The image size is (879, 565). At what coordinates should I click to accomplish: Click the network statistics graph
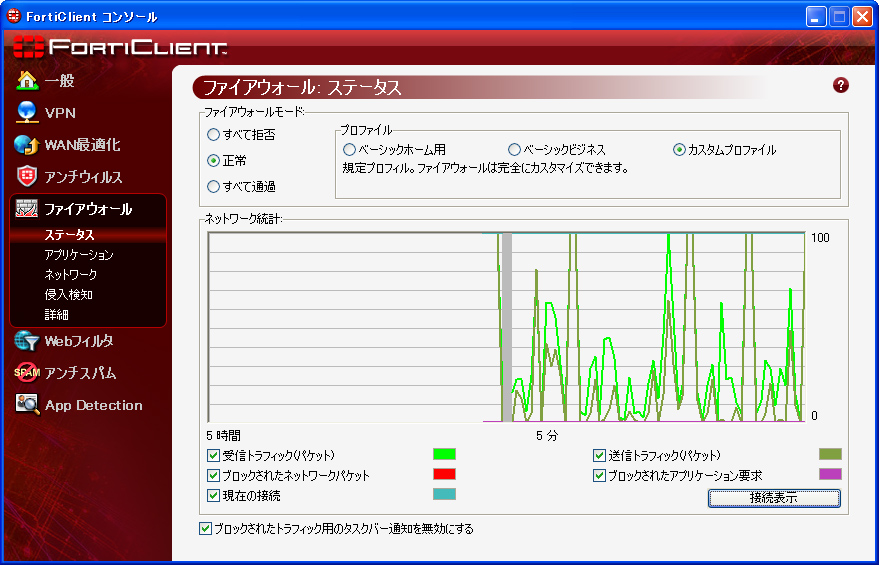507,327
